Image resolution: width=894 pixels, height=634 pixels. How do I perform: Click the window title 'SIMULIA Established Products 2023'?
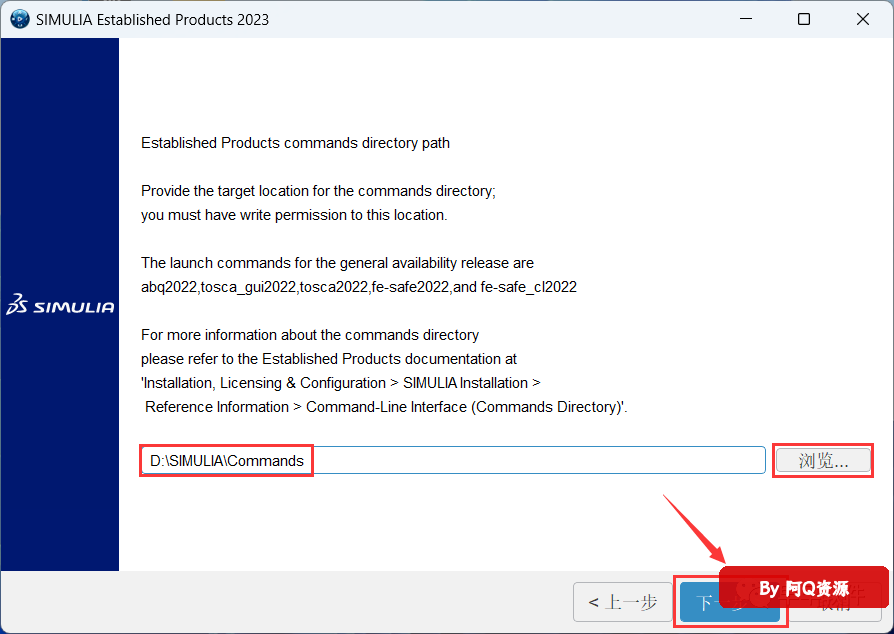(x=152, y=19)
